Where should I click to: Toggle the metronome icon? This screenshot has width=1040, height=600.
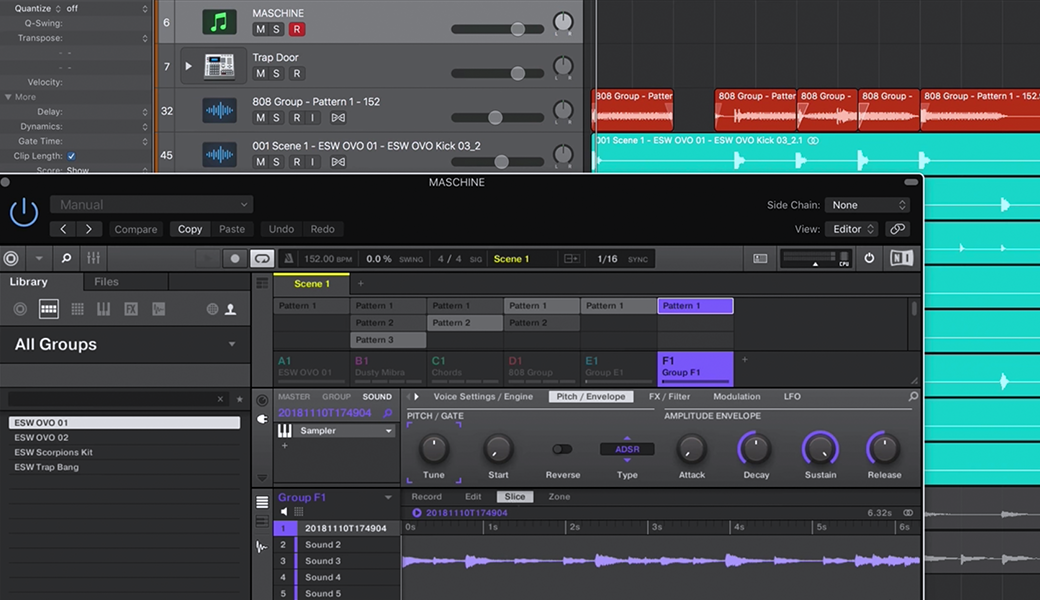[289, 259]
